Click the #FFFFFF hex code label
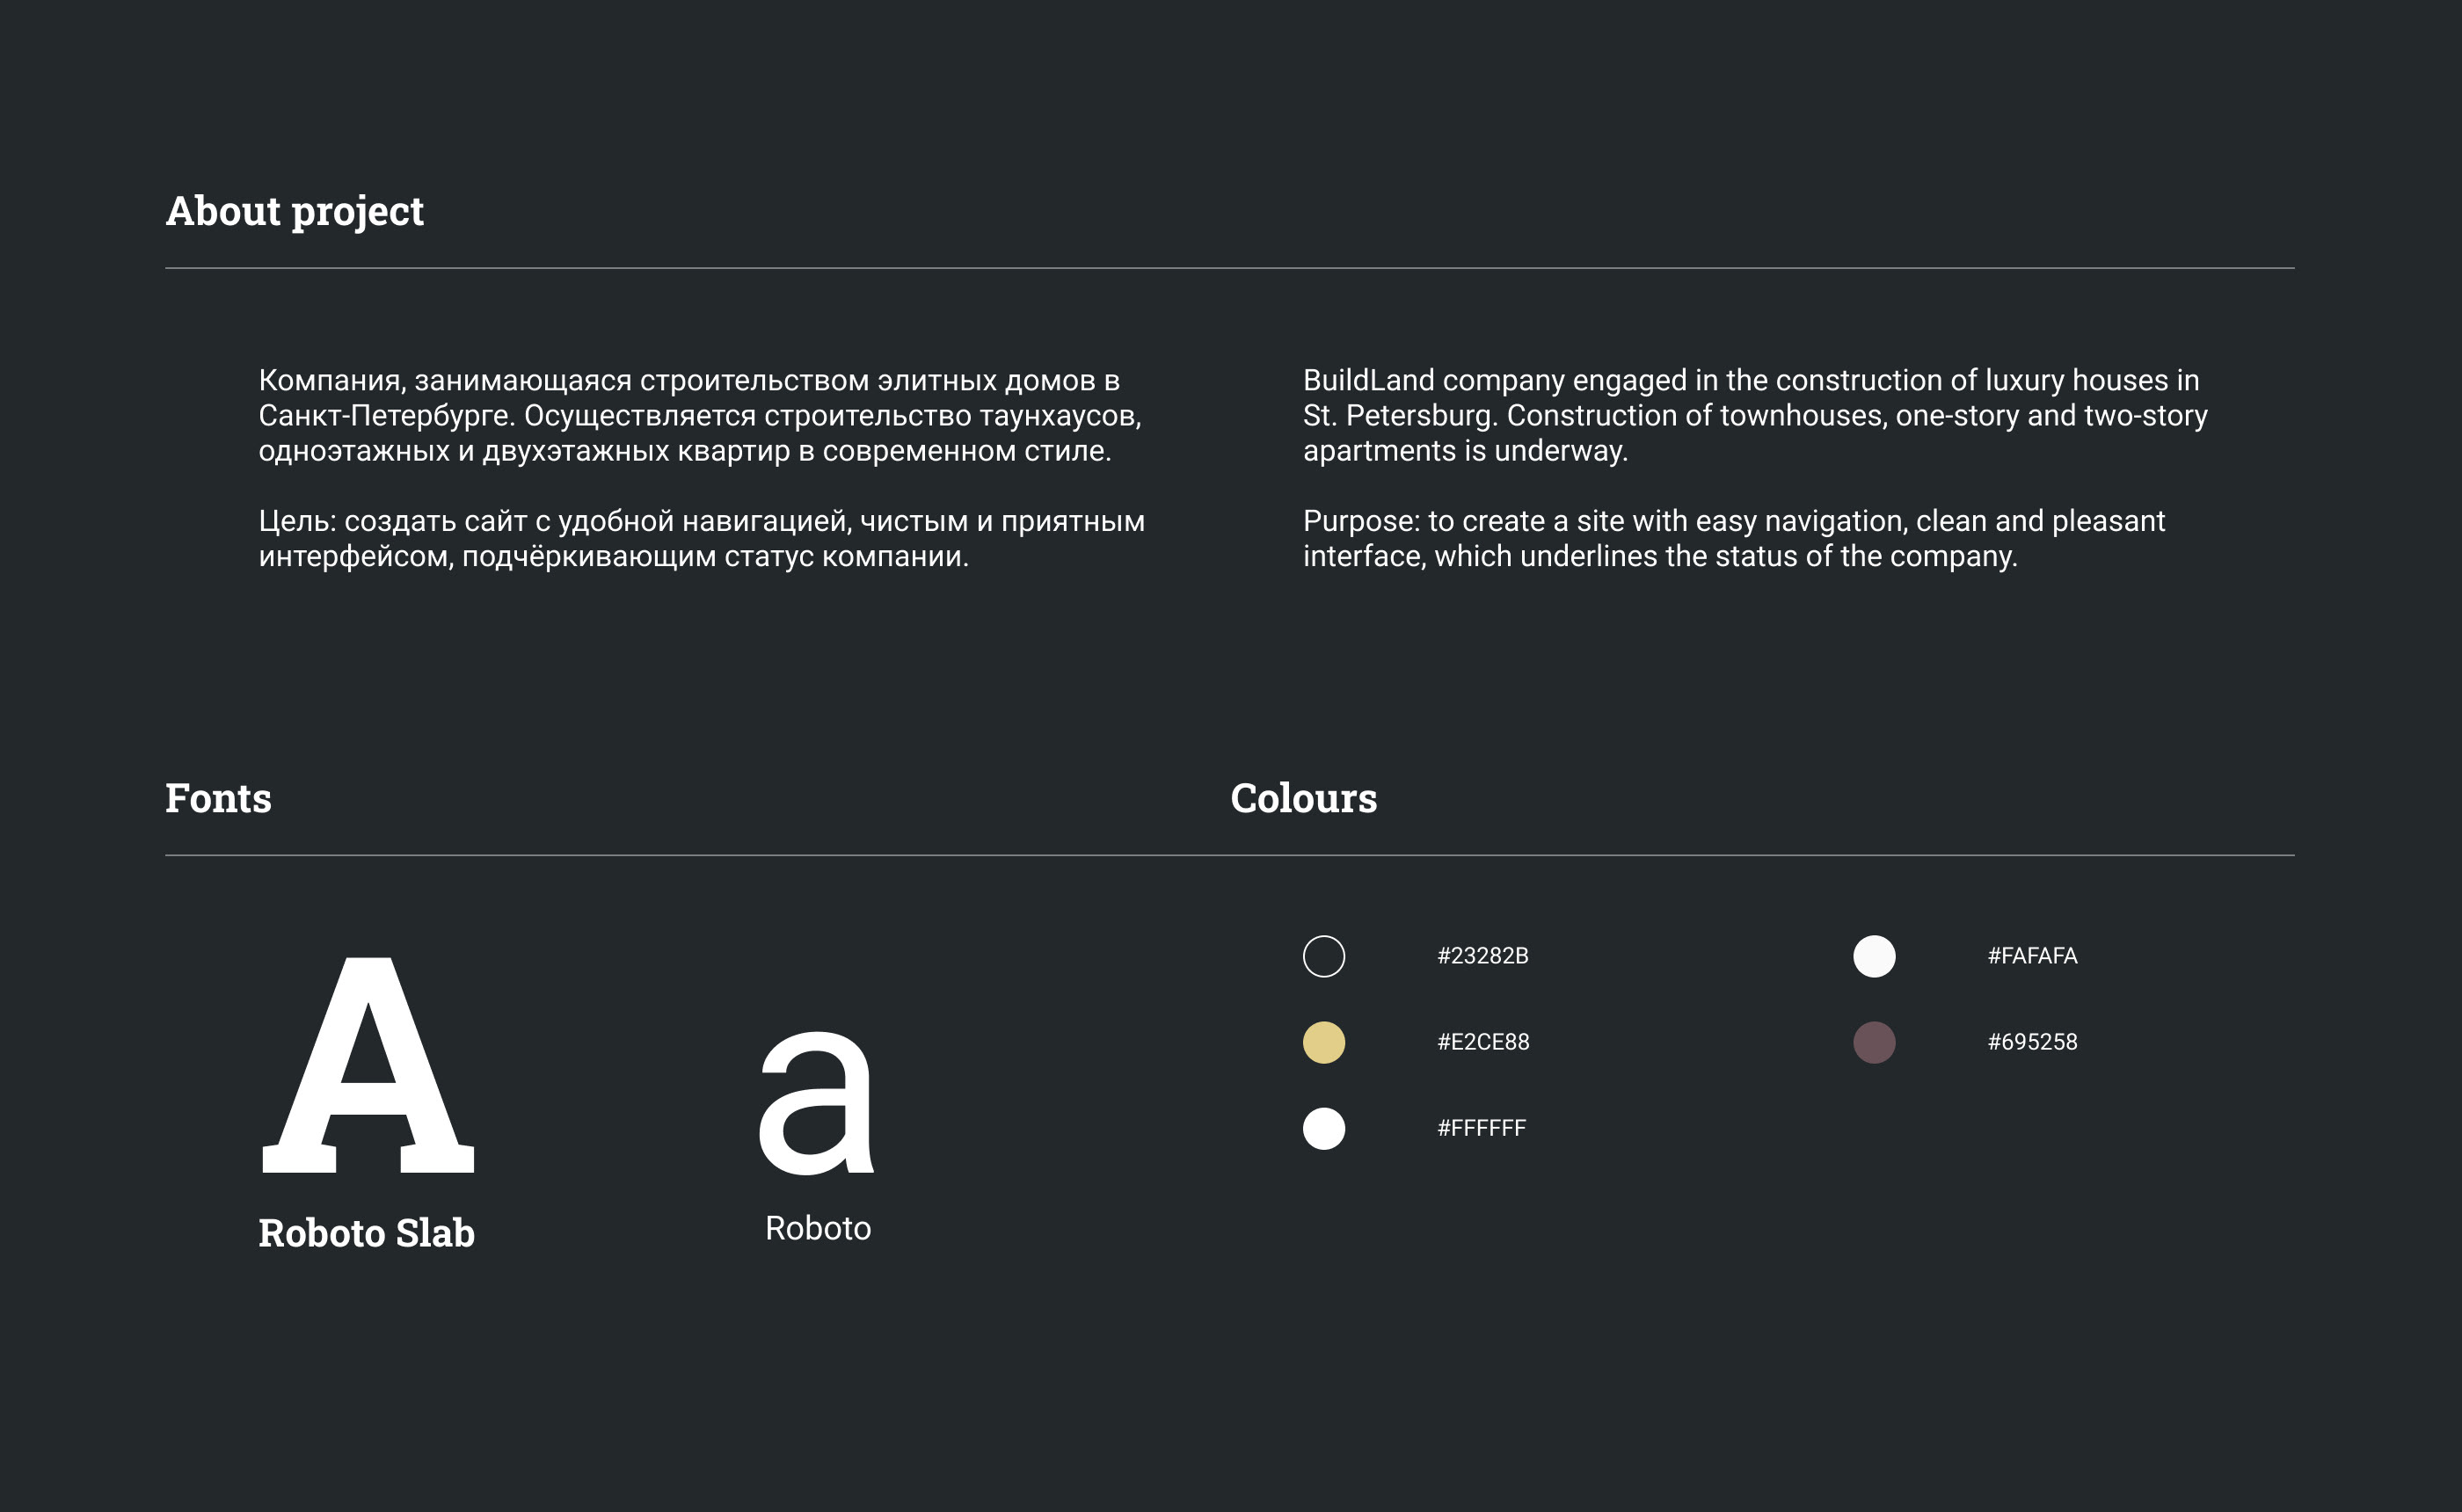The height and width of the screenshot is (1512, 2462). [x=1481, y=1128]
